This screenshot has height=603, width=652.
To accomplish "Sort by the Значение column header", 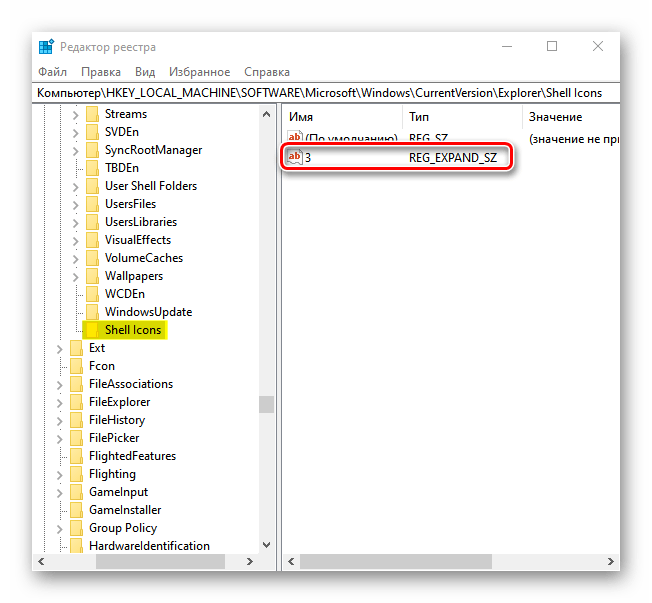I will pyautogui.click(x=571, y=117).
